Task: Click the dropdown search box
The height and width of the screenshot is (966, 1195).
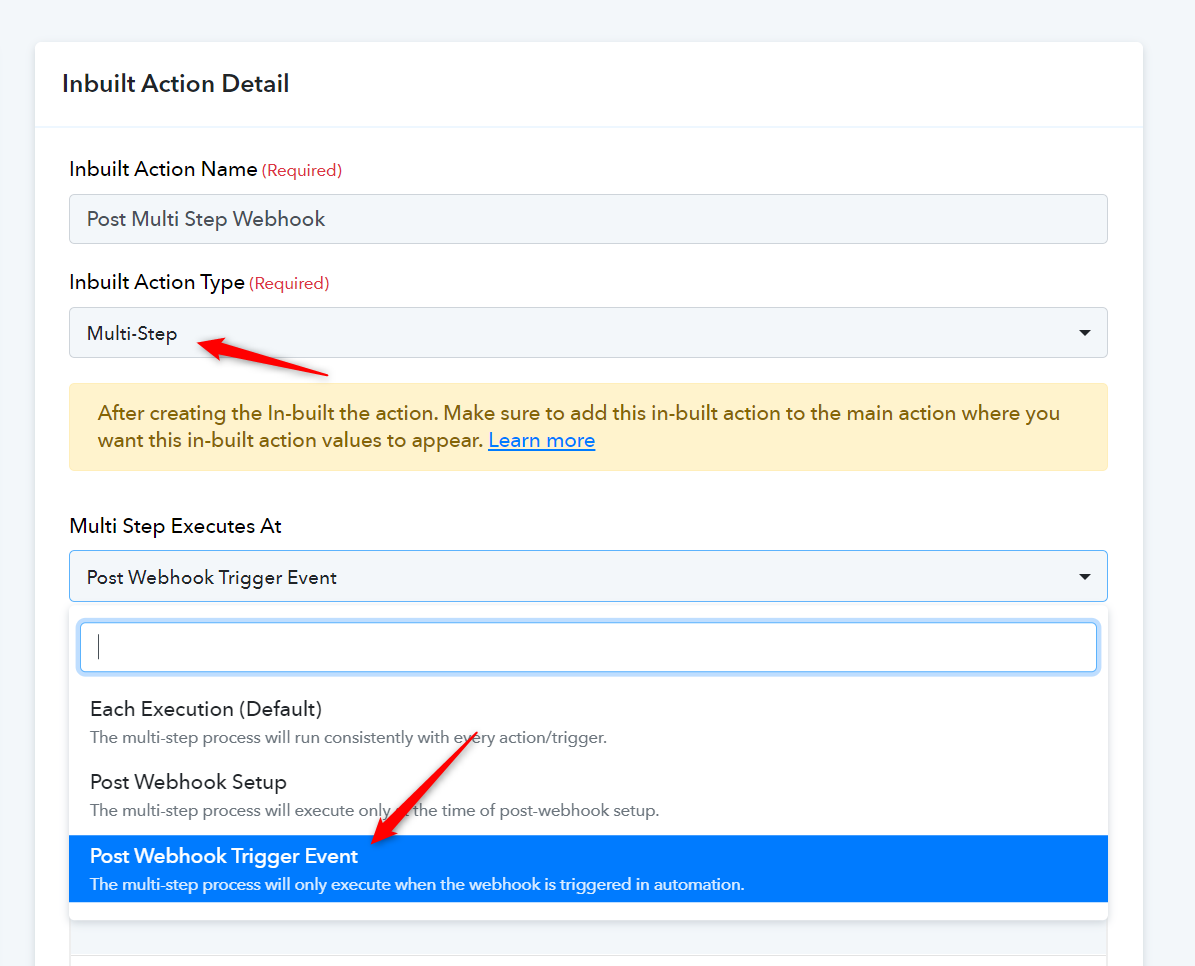Action: point(588,648)
